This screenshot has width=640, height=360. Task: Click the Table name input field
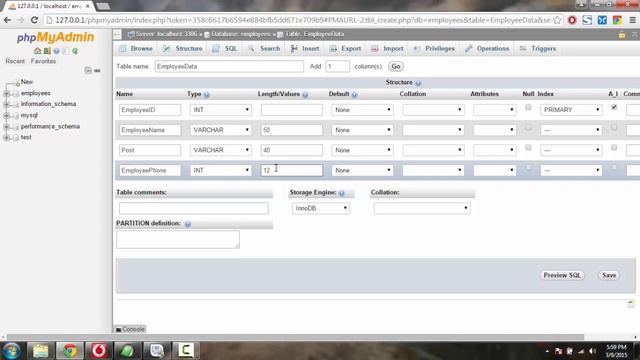[x=229, y=67]
